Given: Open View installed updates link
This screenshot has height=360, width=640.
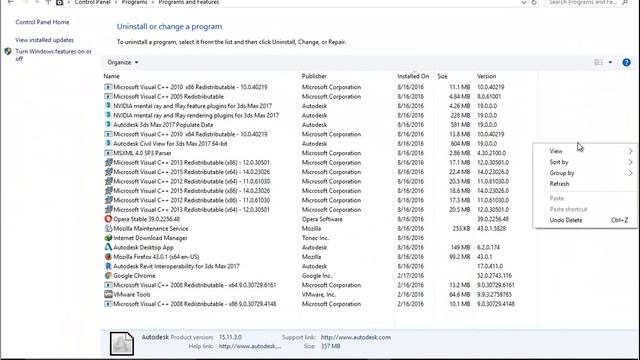Looking at the screenshot, I should point(44,40).
